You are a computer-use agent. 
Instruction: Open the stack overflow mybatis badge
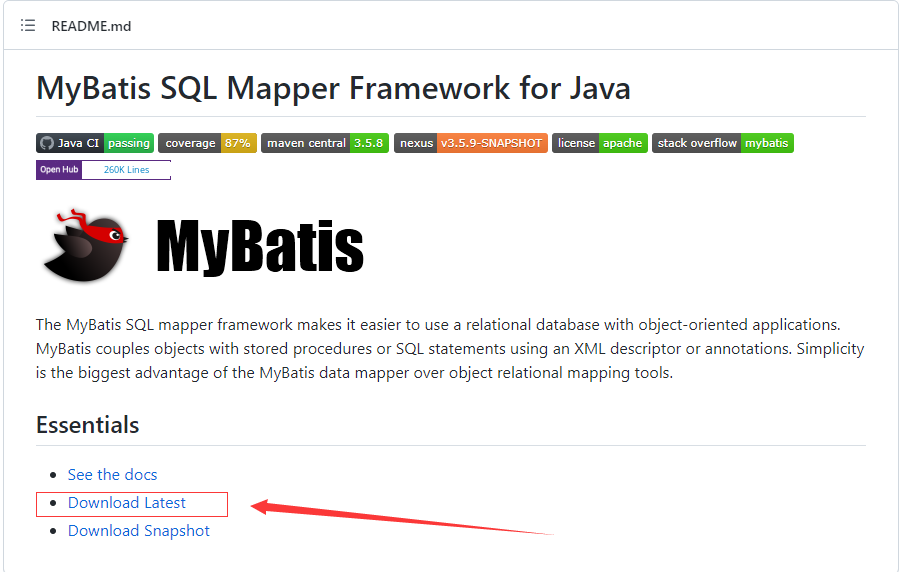click(x=722, y=143)
